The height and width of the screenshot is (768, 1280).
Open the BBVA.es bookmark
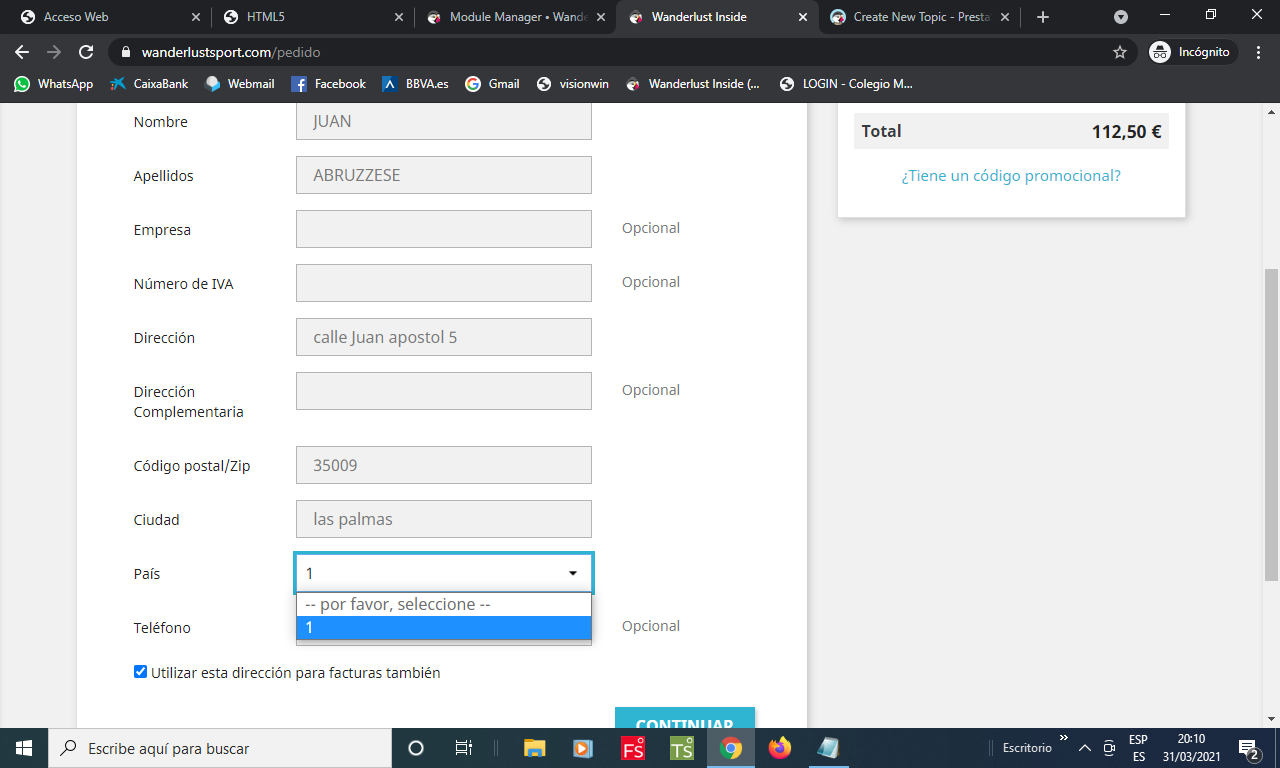tap(415, 84)
